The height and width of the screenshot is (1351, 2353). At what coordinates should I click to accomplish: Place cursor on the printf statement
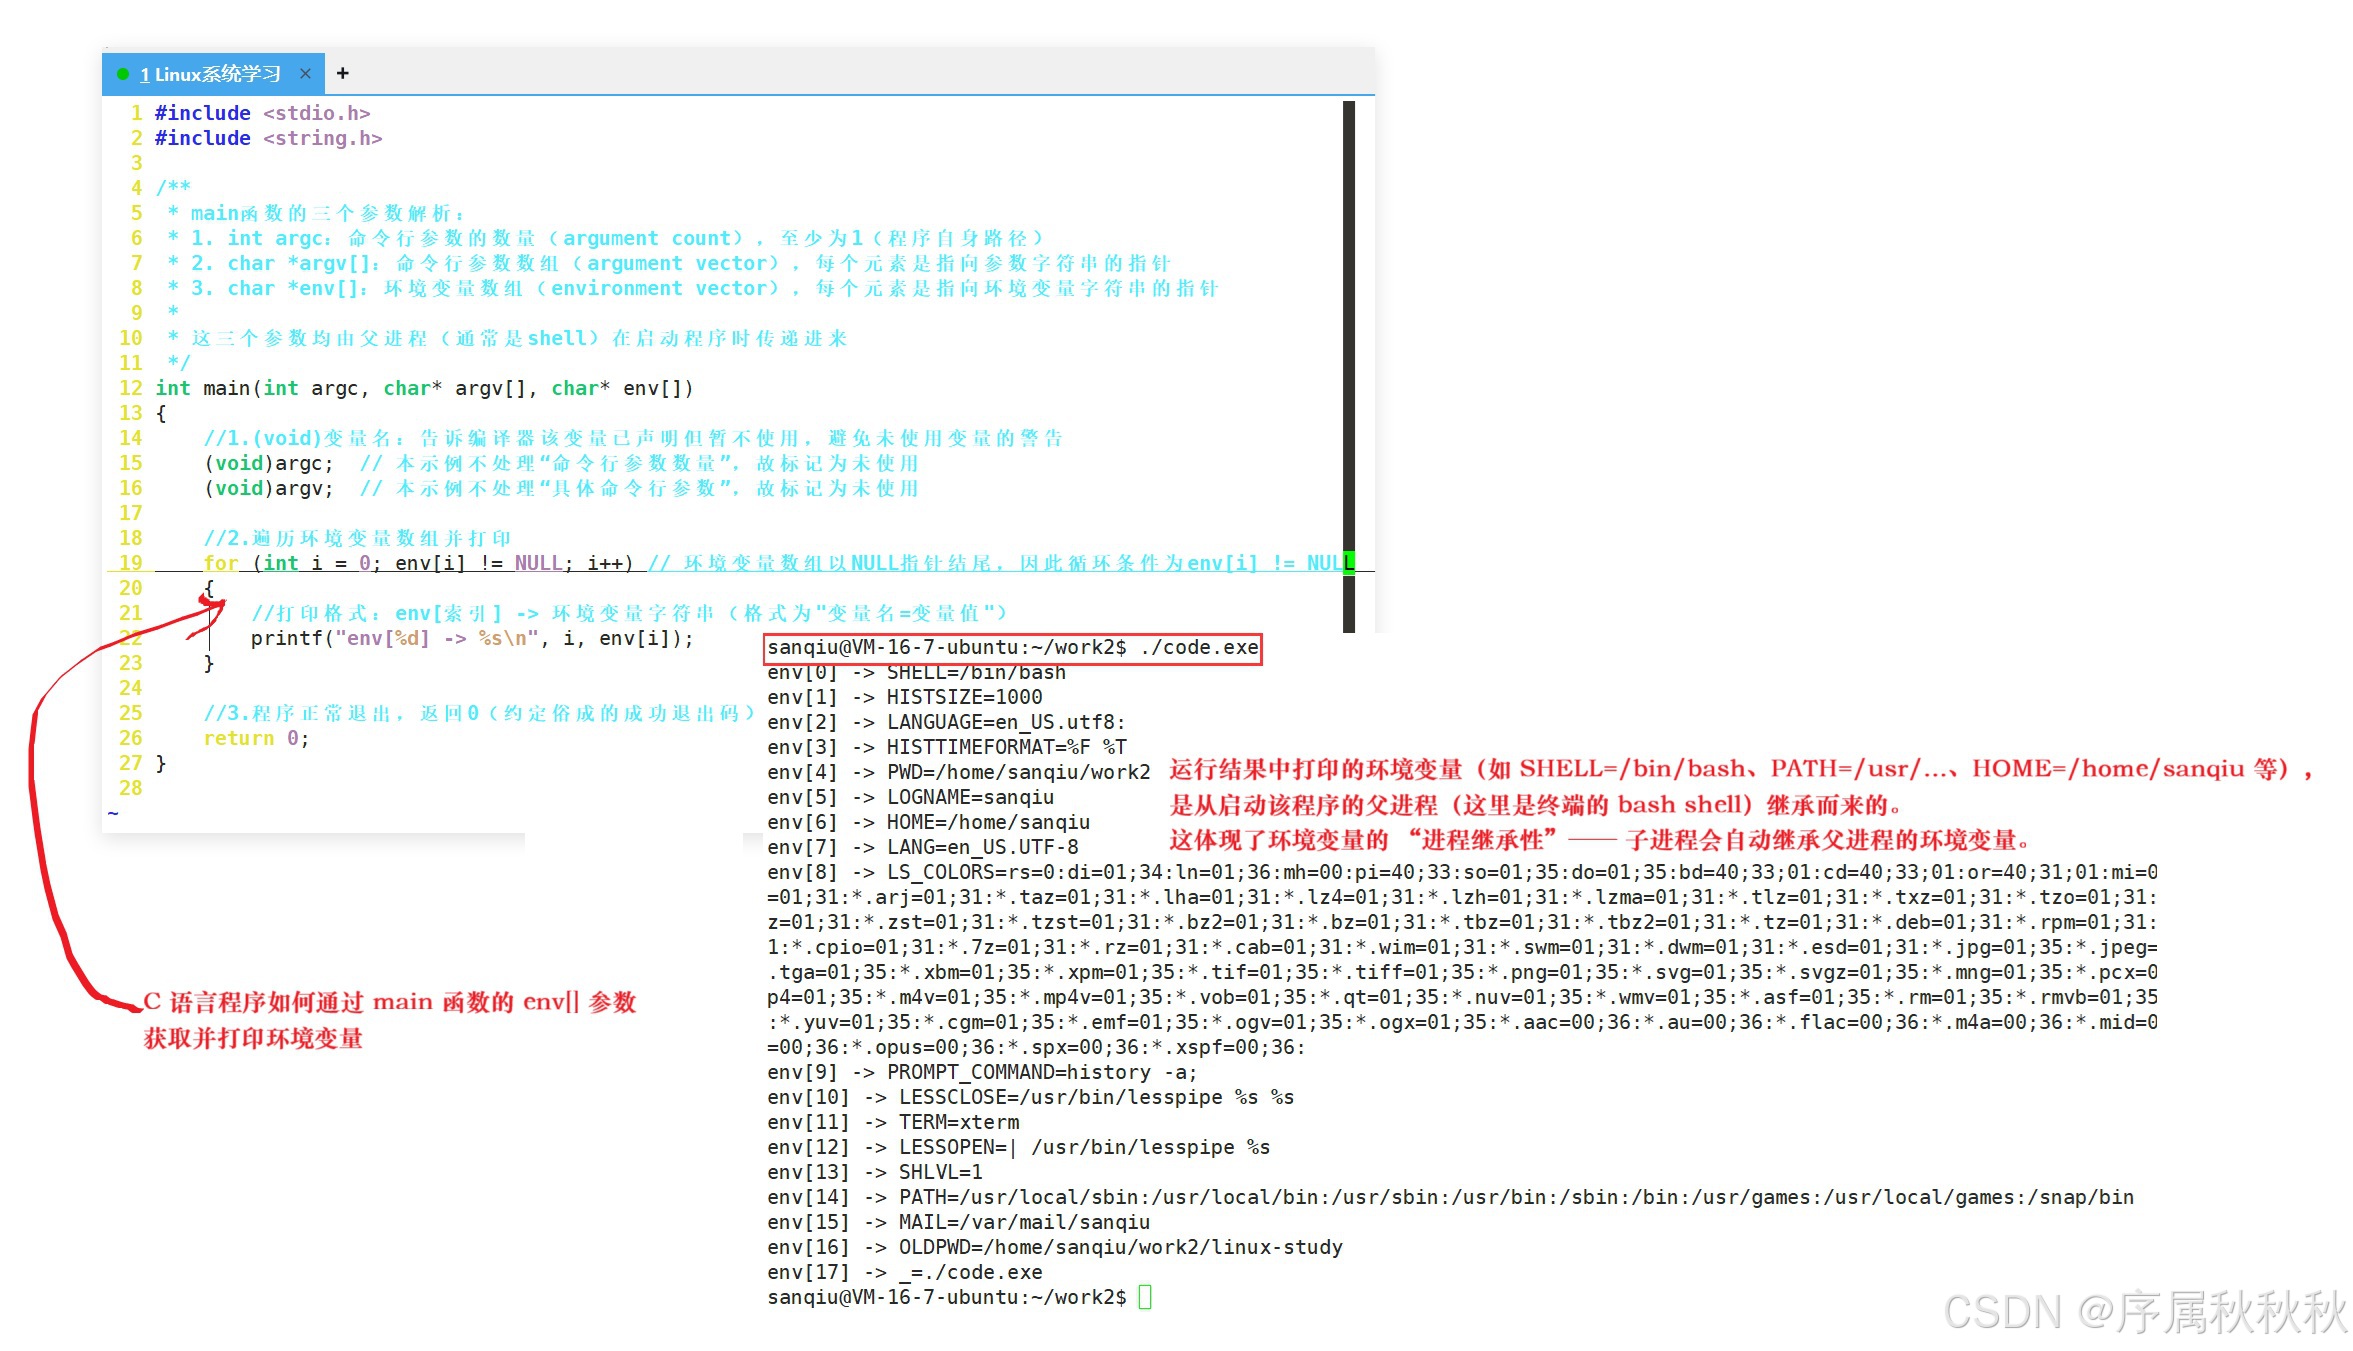(470, 638)
